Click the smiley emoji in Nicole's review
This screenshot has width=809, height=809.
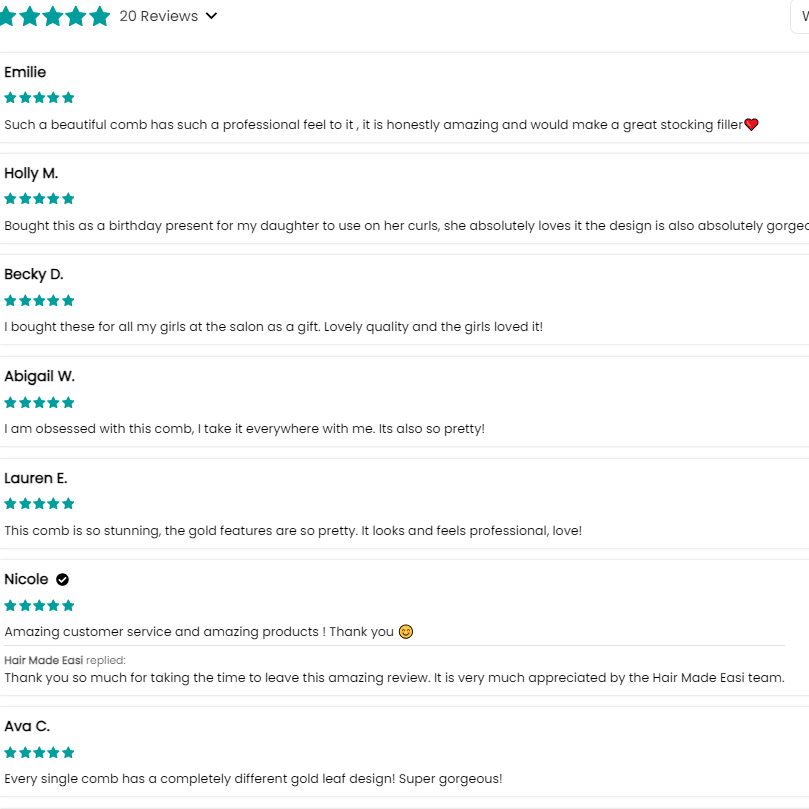[x=406, y=631]
